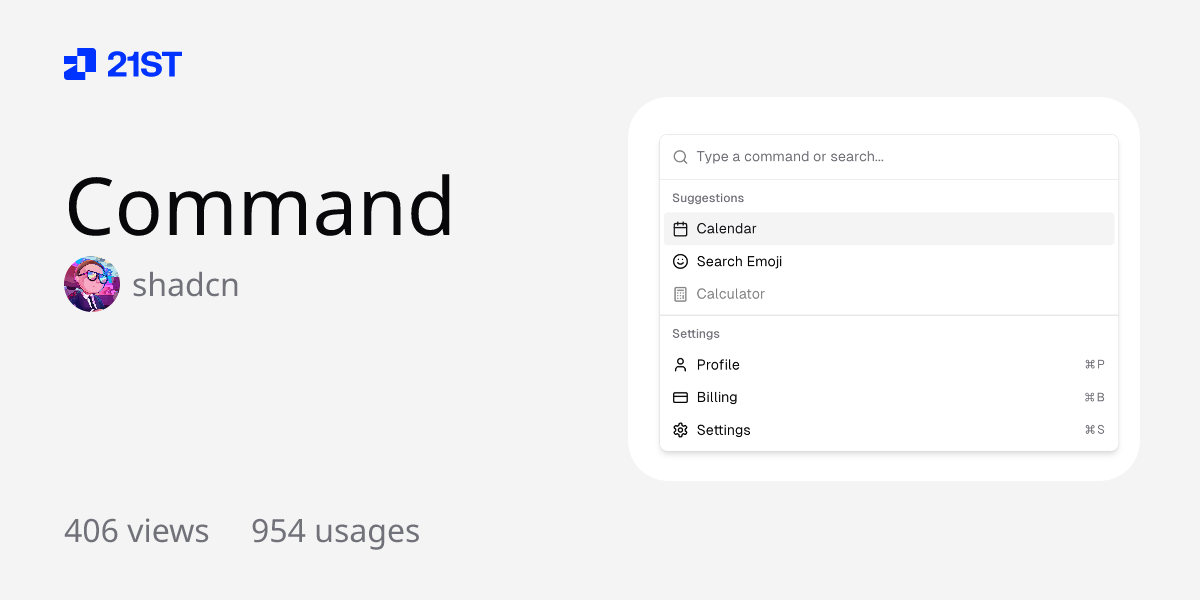Image resolution: width=1200 pixels, height=600 pixels.
Task: Open the Settings command entry
Action: coord(723,430)
